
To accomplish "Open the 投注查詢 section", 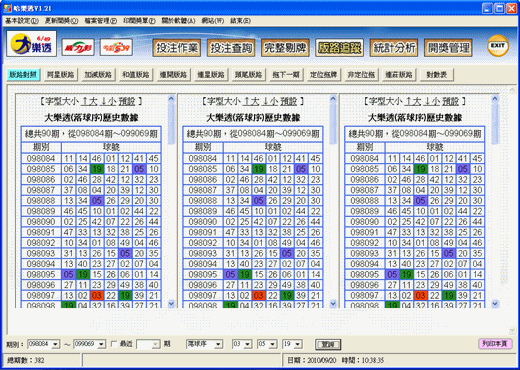I will [231, 48].
